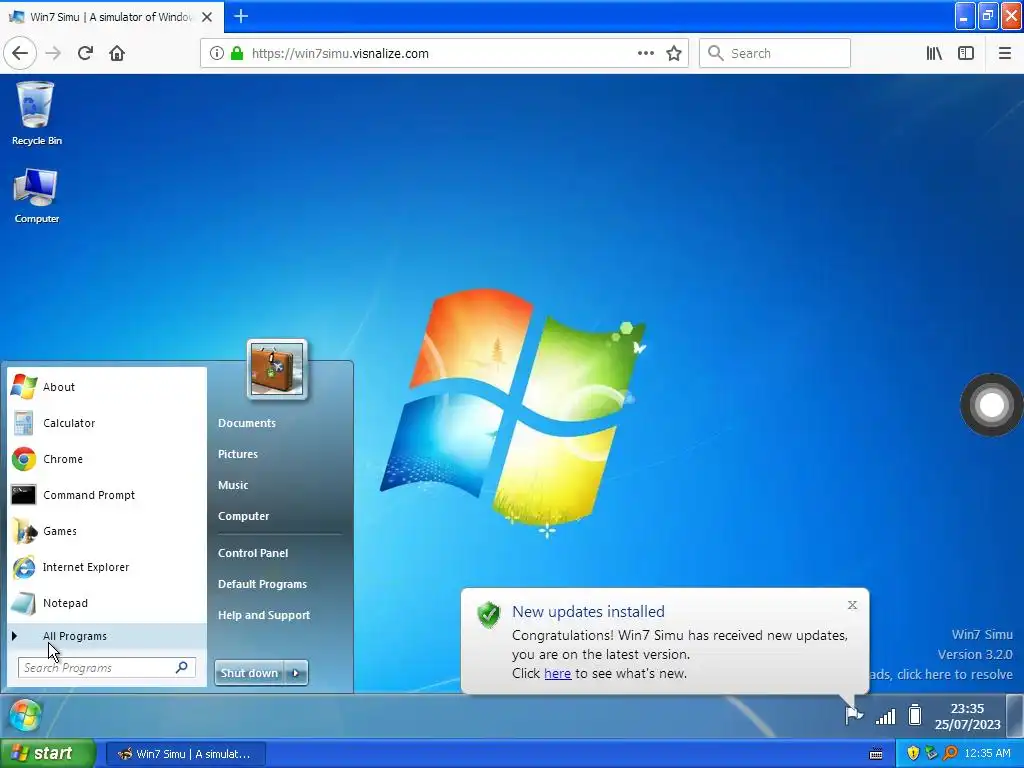Open Pictures from Start menu right pane
Screen dimensions: 1024x768
click(238, 454)
